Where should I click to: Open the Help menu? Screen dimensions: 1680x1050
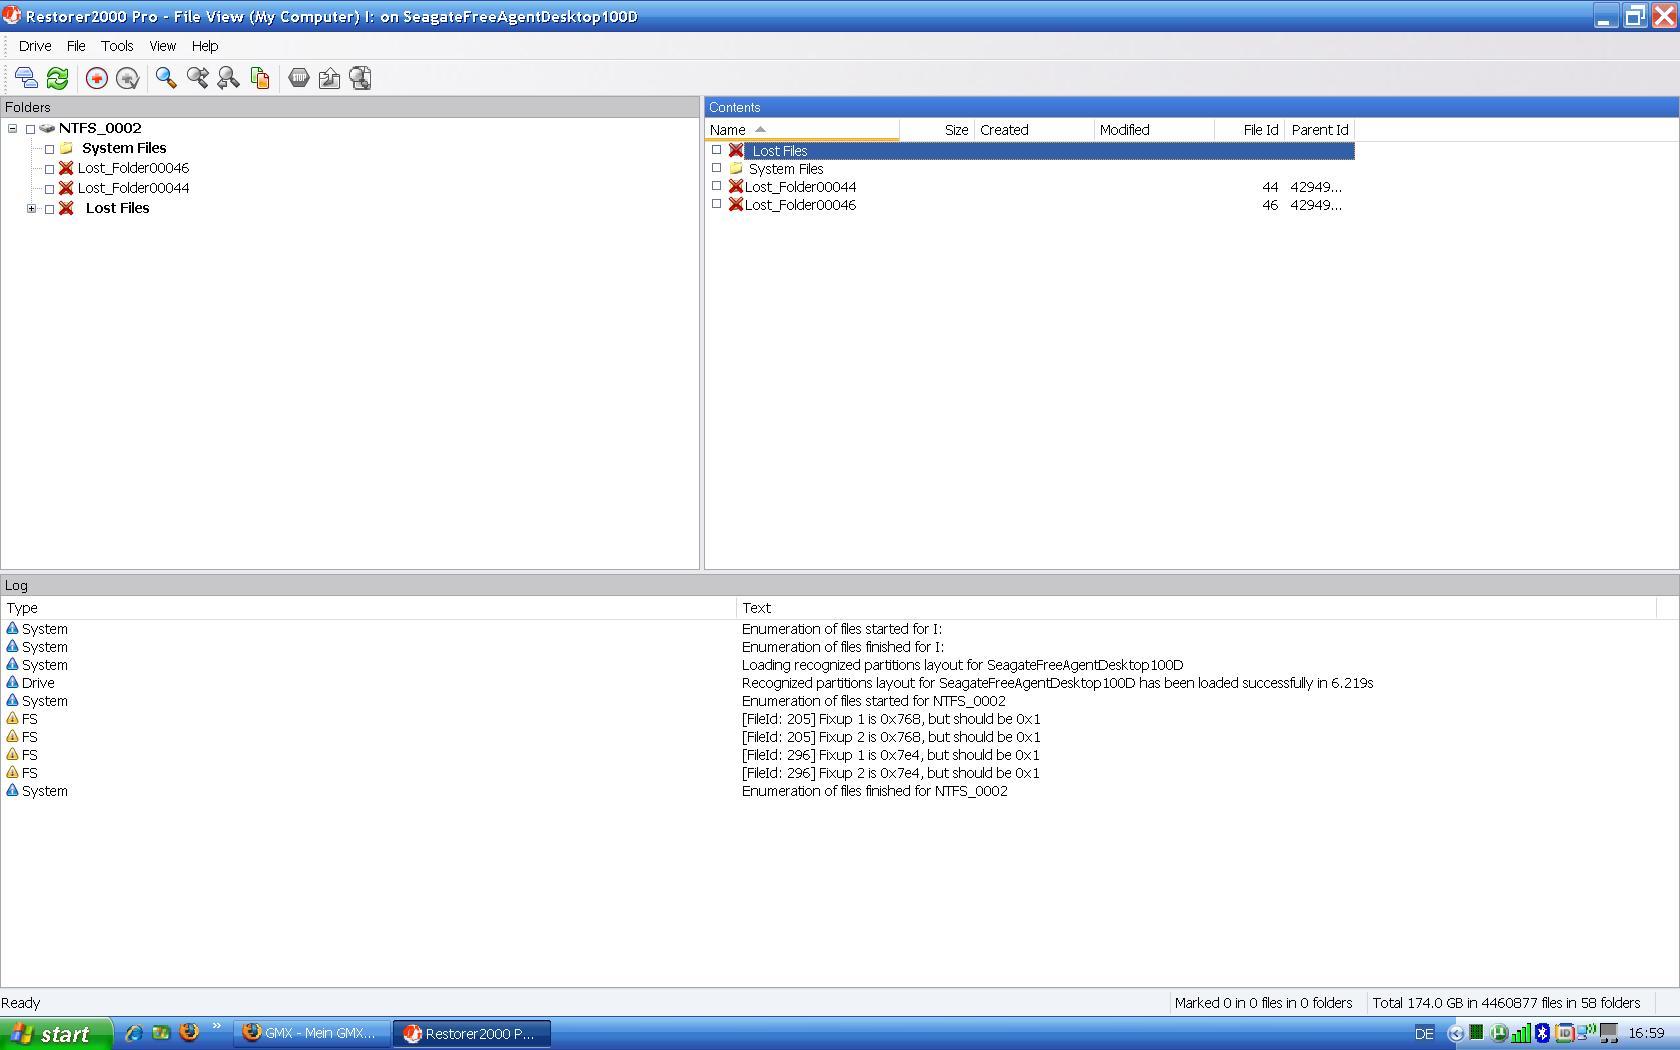pyautogui.click(x=205, y=46)
